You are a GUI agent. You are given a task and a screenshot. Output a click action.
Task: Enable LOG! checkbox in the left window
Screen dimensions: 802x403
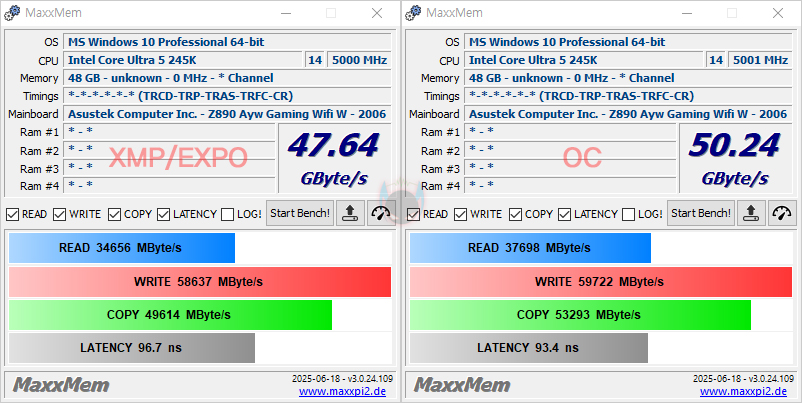click(x=228, y=214)
